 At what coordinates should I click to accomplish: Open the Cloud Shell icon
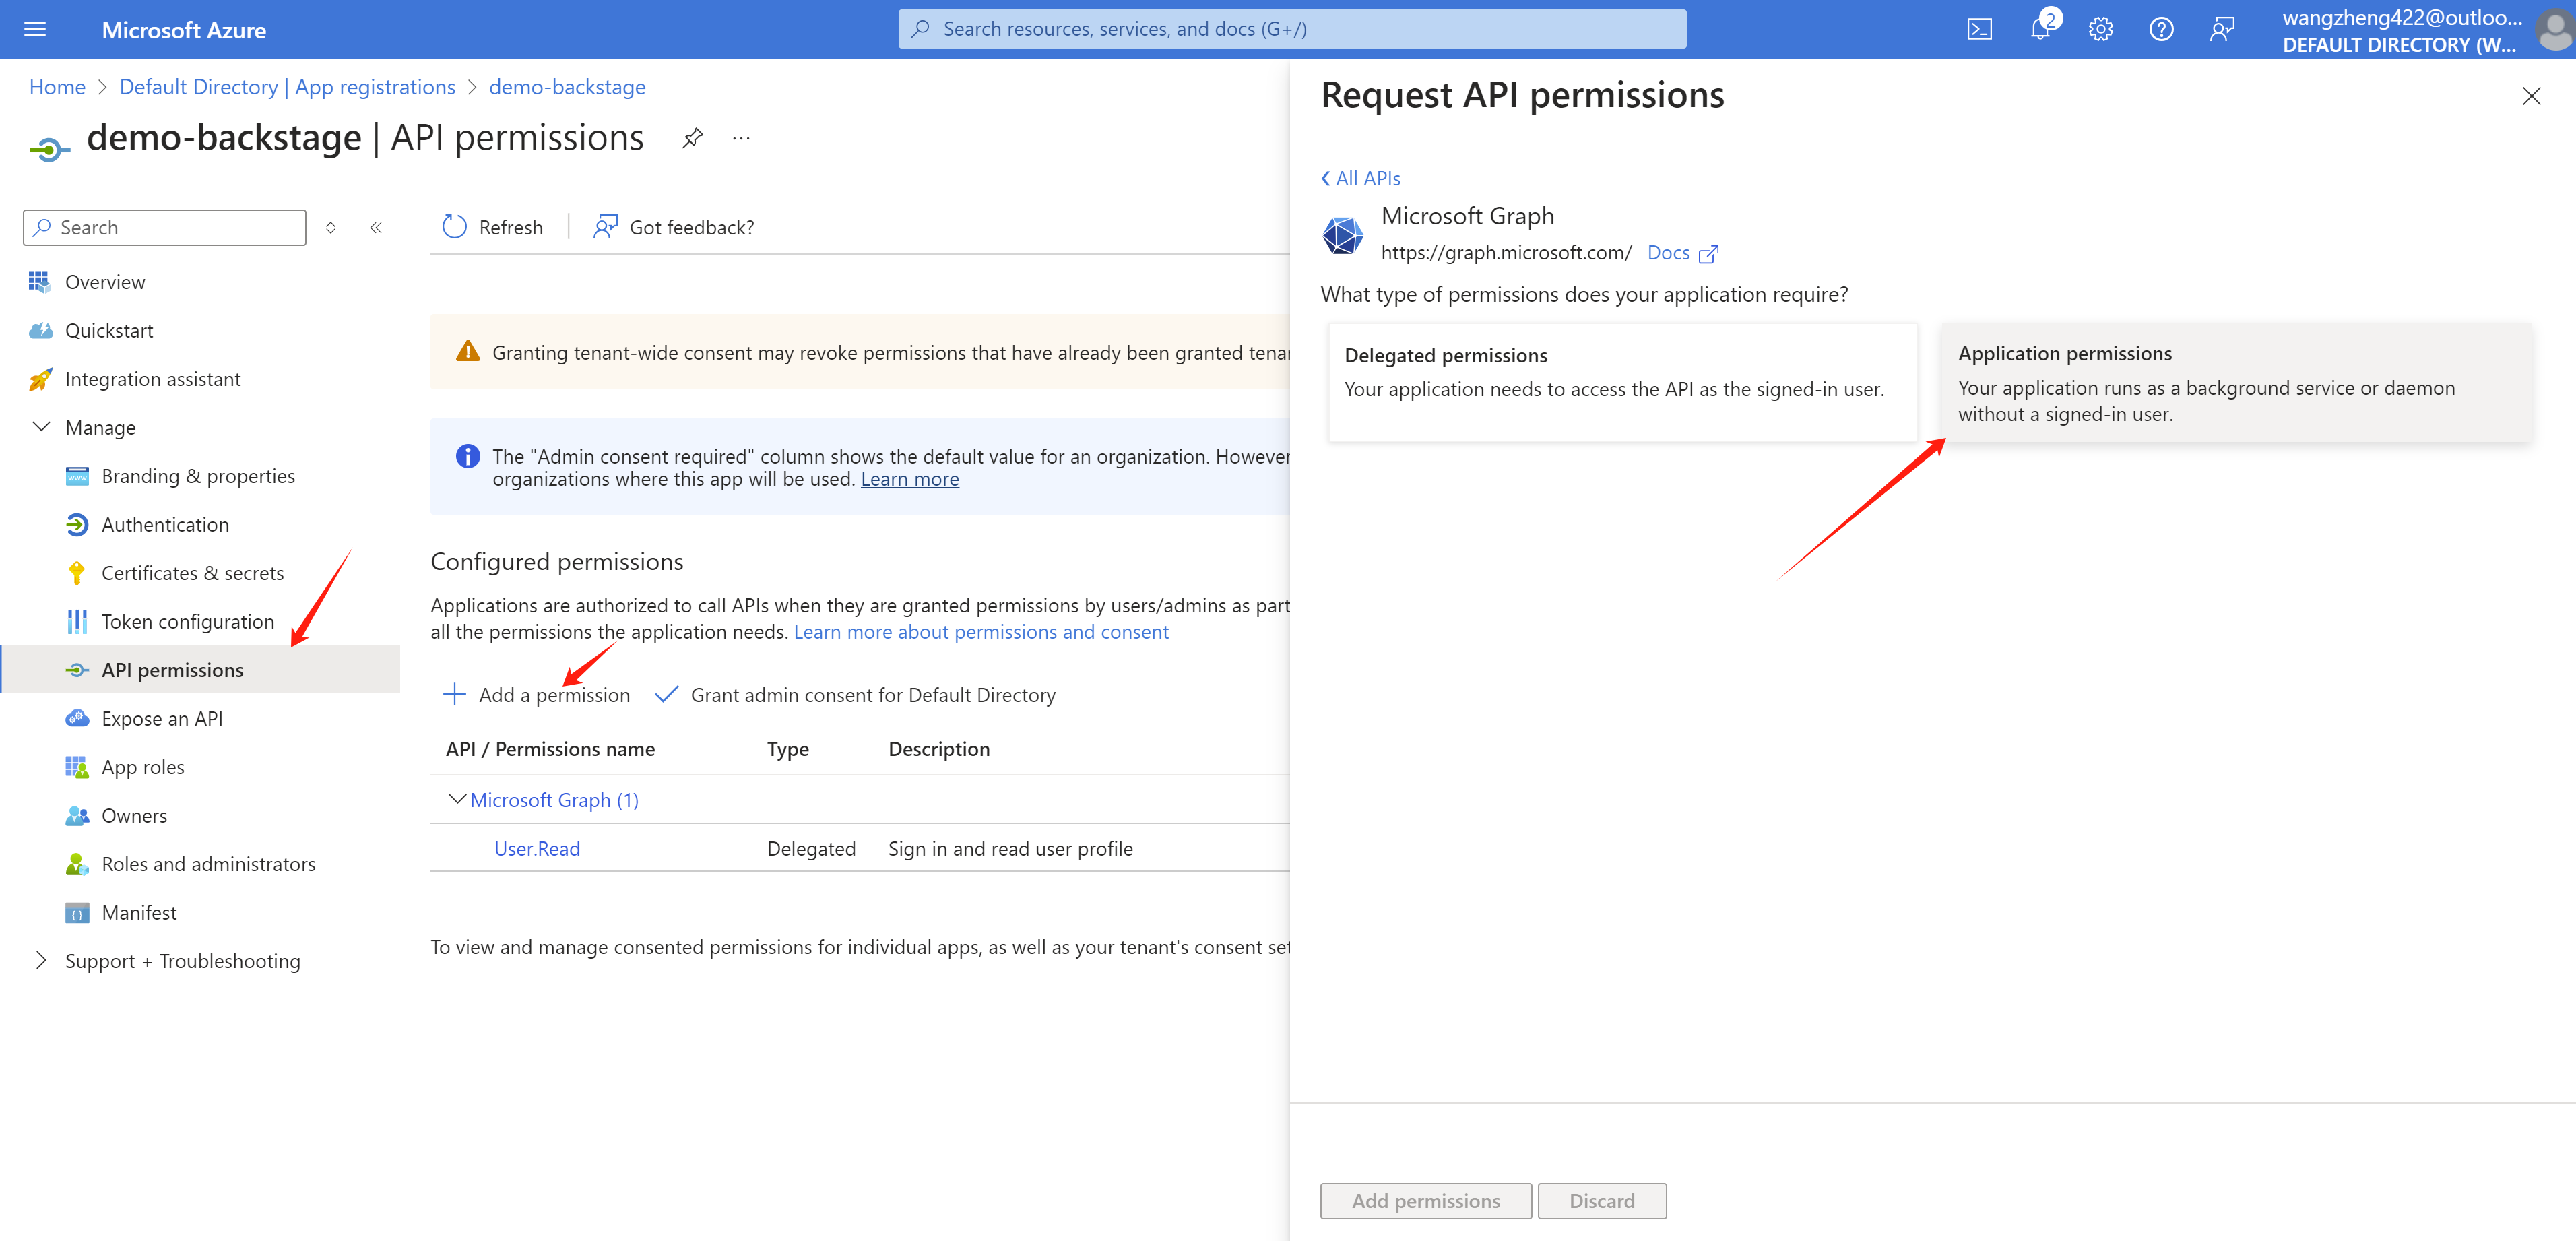[1979, 29]
